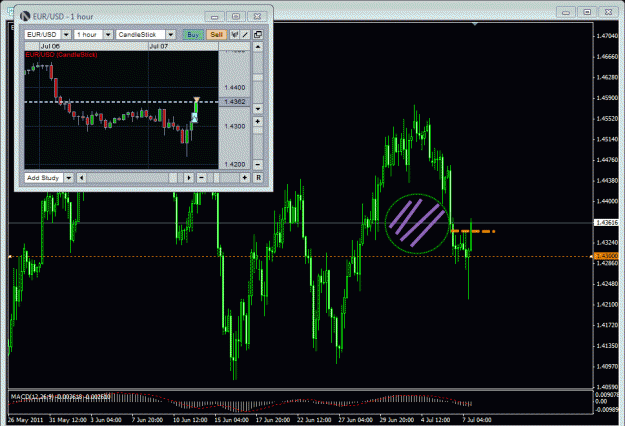Click the 1.4400 price label in small chart

pos(234,87)
